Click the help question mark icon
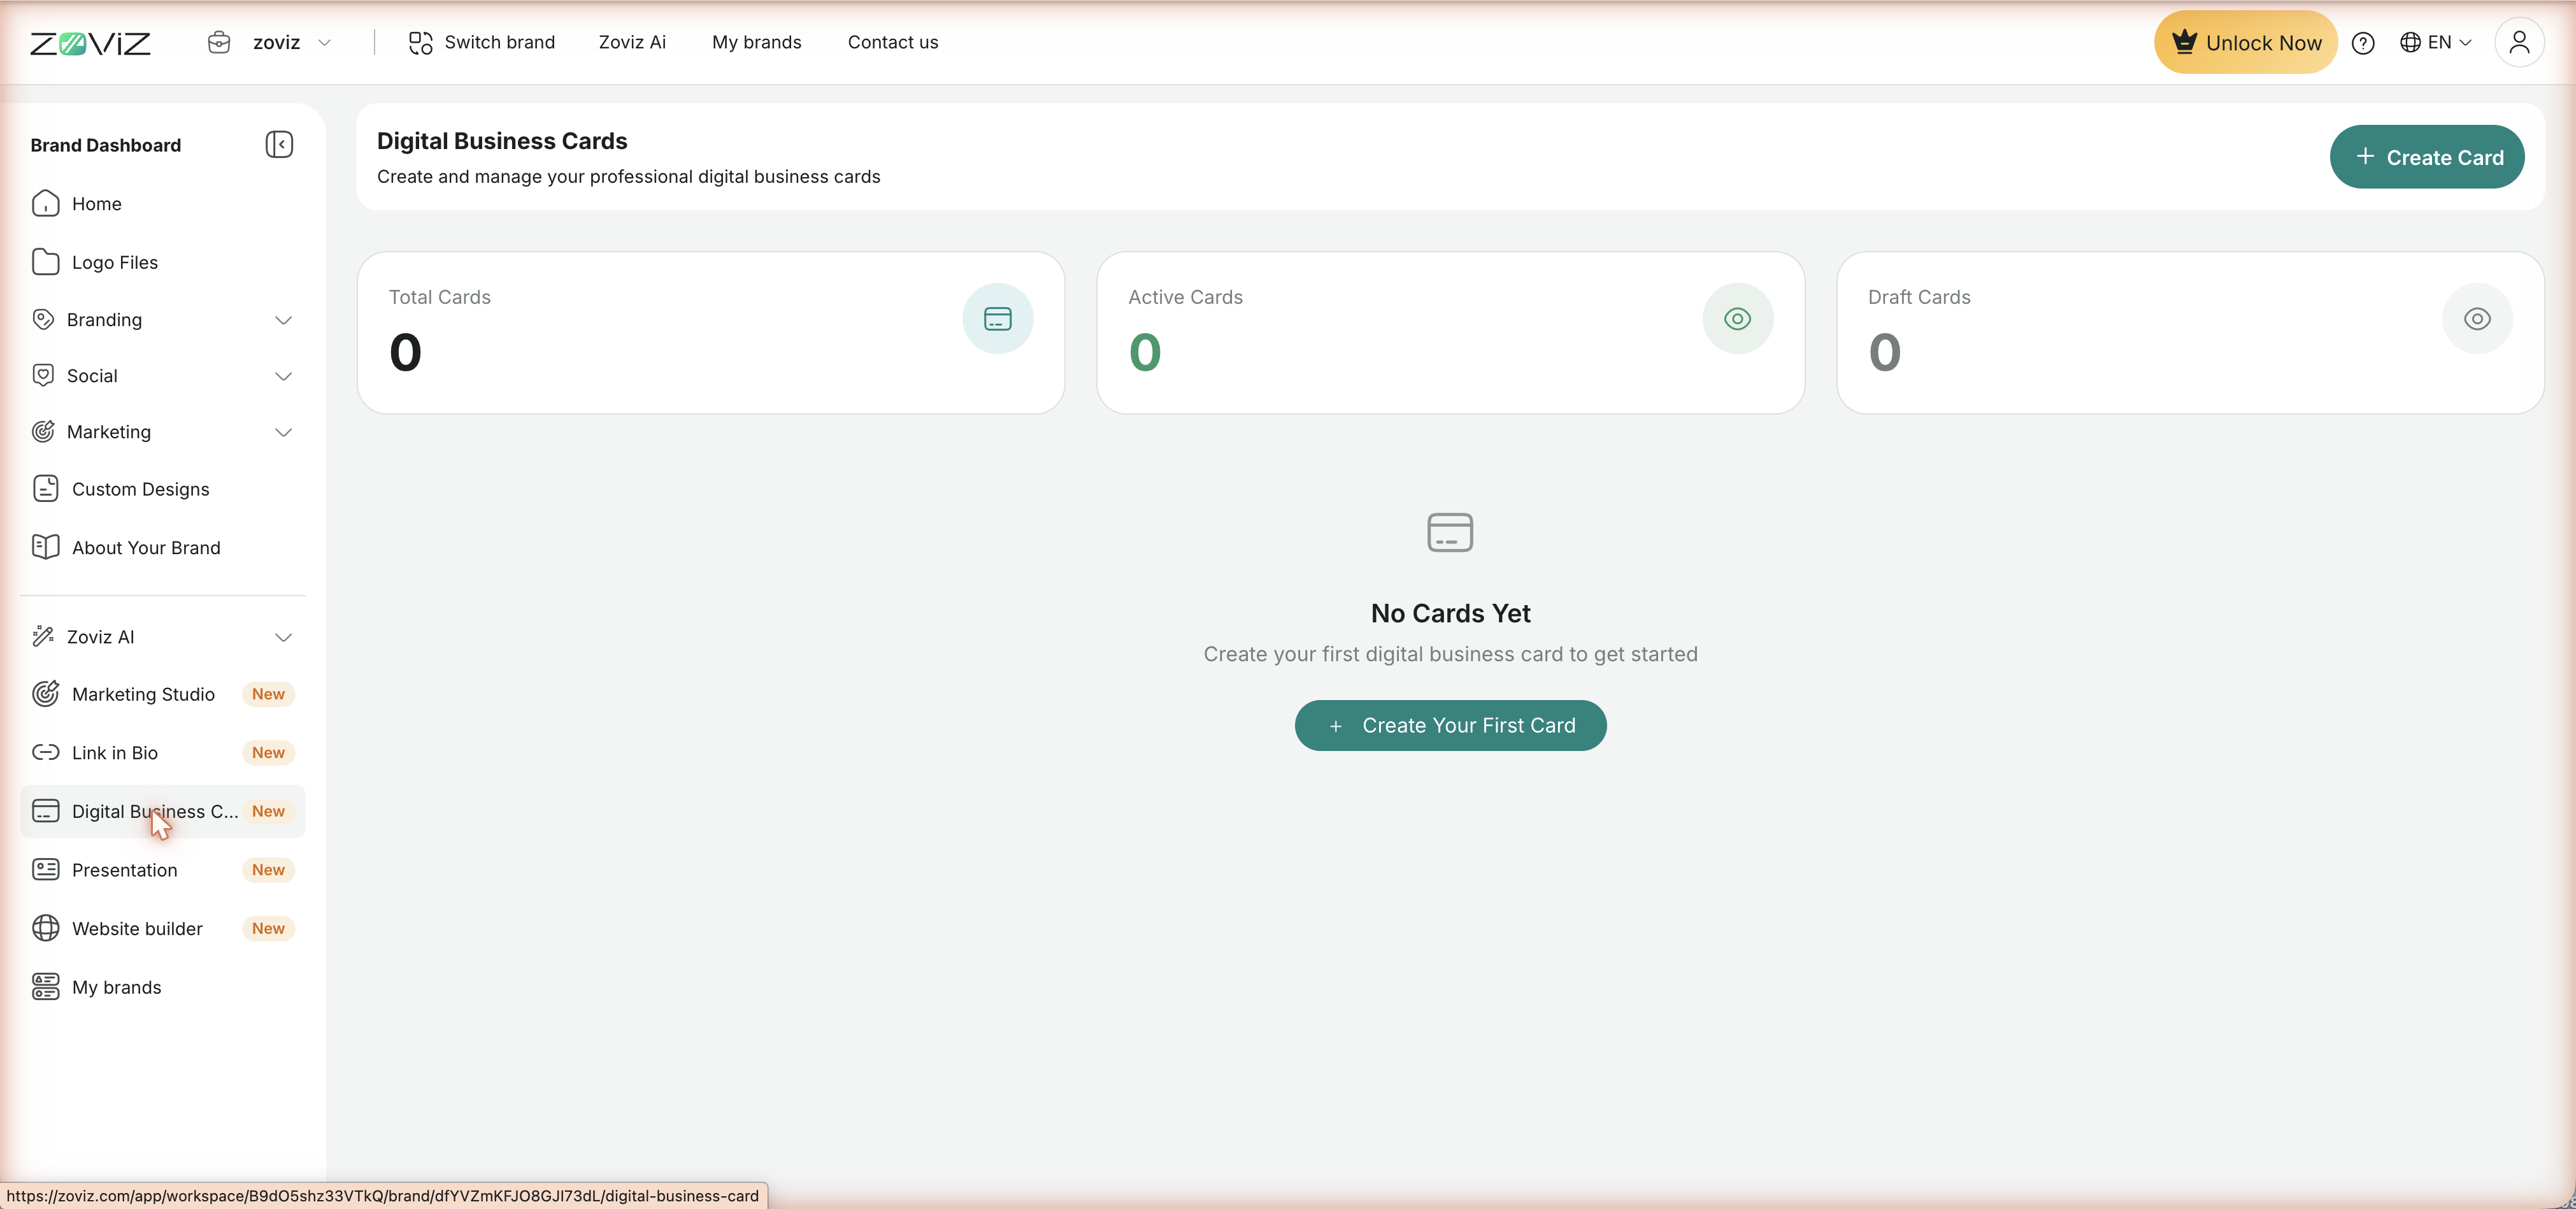2576x1209 pixels. (2363, 43)
